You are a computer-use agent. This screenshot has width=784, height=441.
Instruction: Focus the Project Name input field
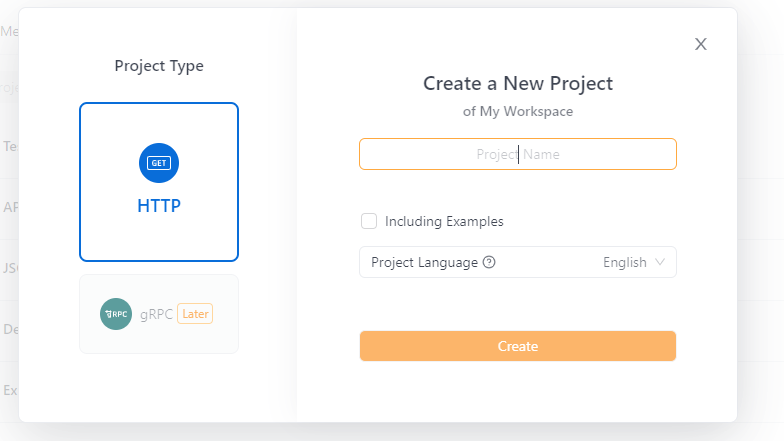(518, 154)
